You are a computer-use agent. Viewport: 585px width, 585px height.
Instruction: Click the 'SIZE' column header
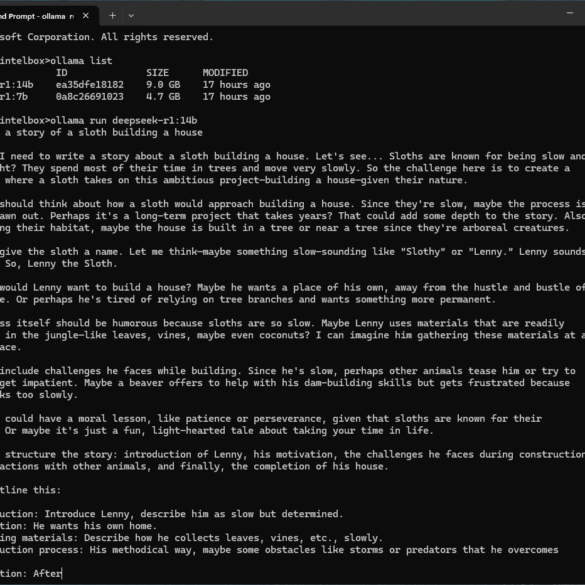(157, 72)
